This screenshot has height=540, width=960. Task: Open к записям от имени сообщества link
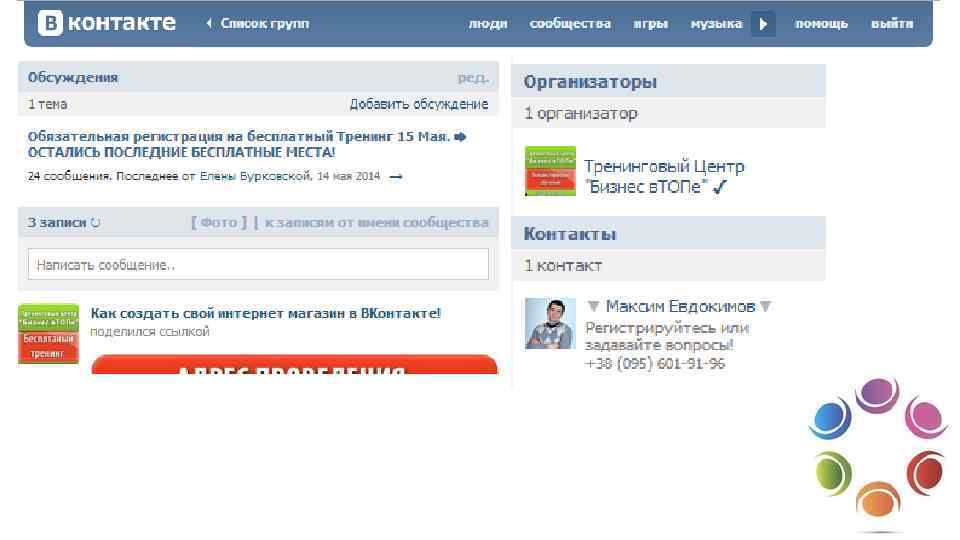pos(377,223)
